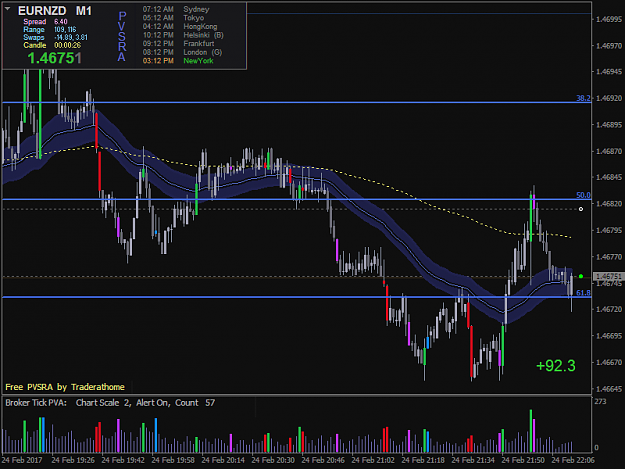
Task: Click the Spread value 6.40
Action: 61,22
